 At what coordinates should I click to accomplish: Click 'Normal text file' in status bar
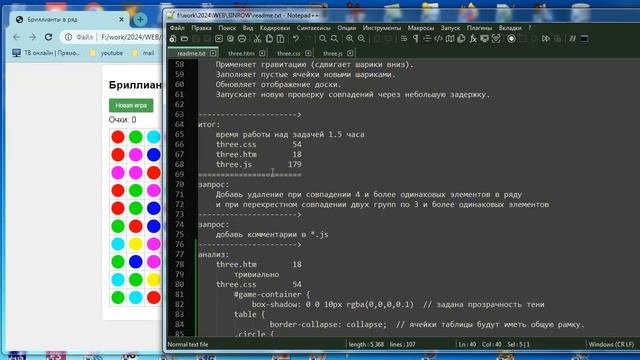tap(188, 344)
